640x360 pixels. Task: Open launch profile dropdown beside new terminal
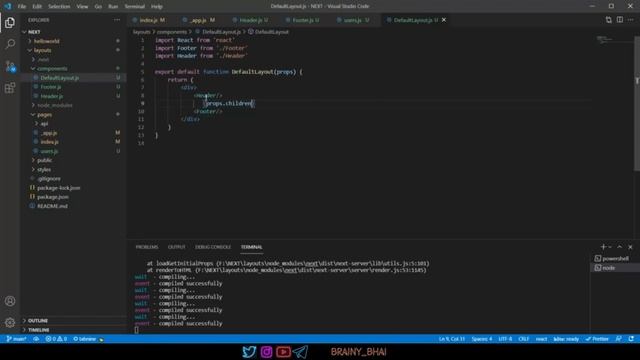pos(610,247)
